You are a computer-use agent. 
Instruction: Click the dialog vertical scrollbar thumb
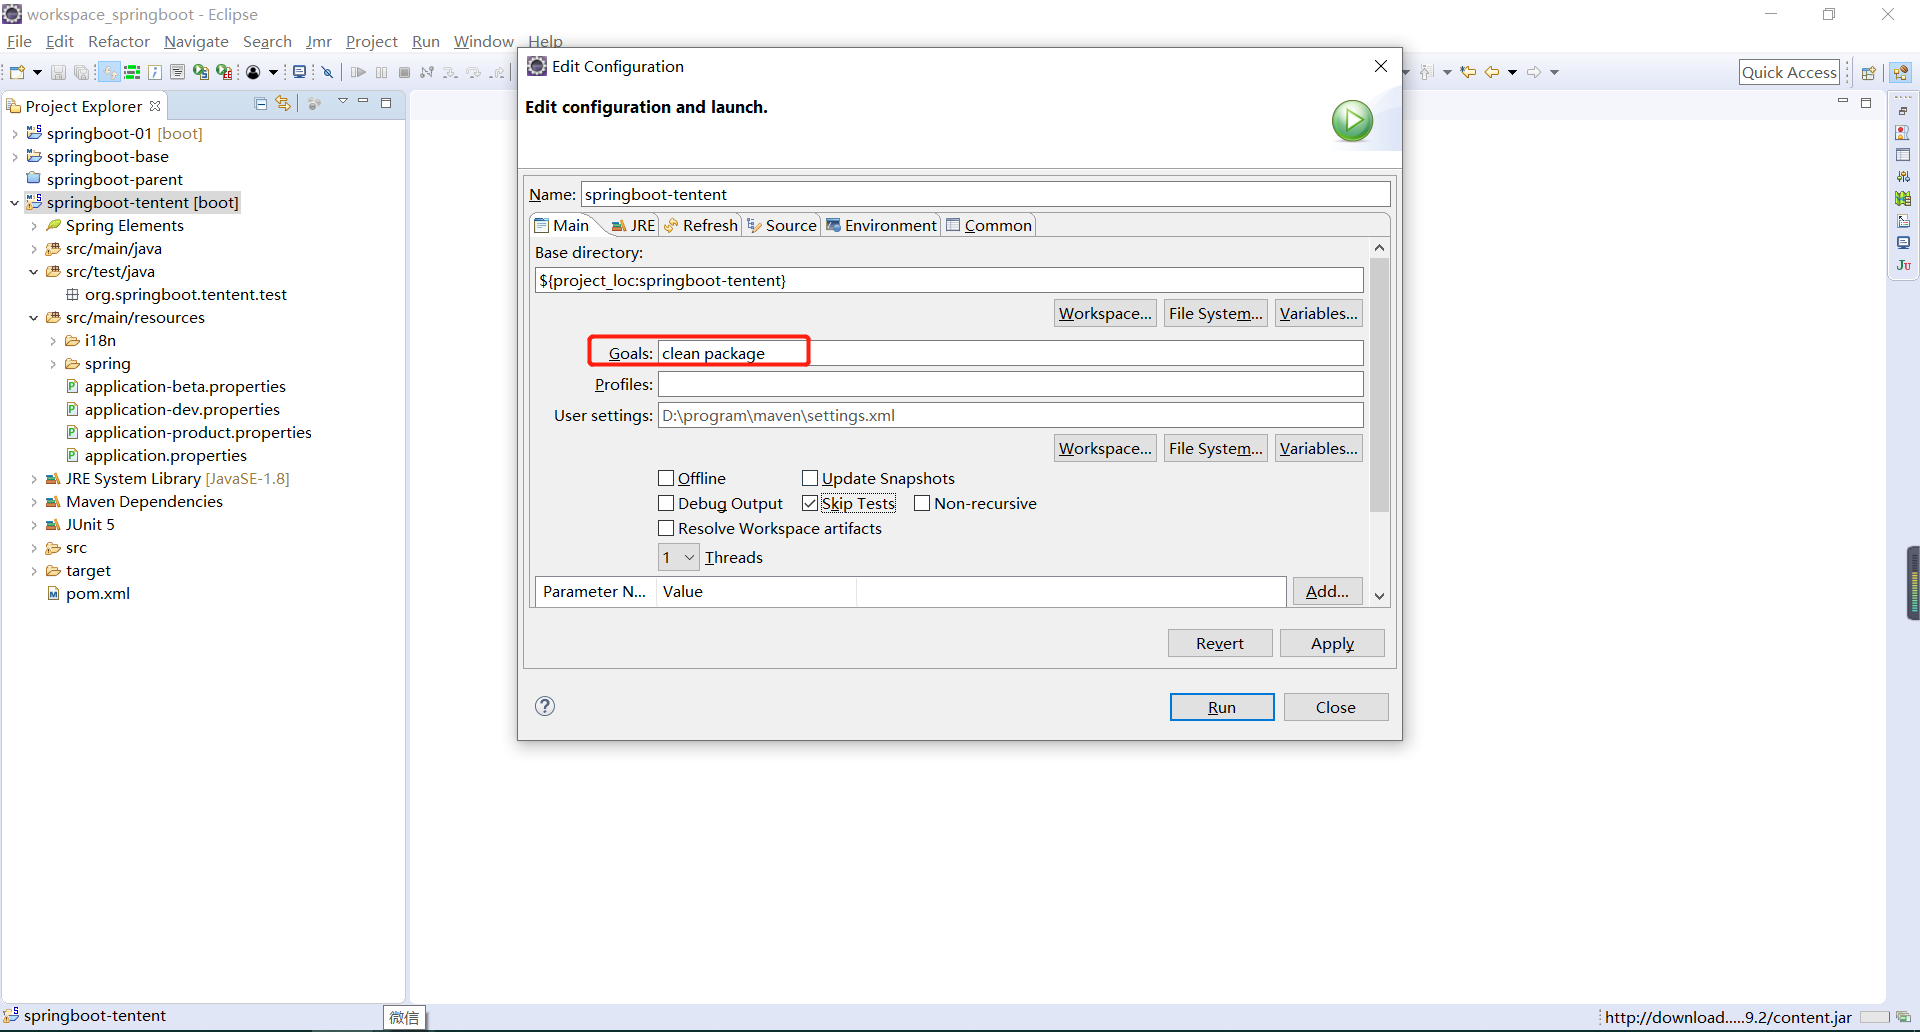(1379, 385)
